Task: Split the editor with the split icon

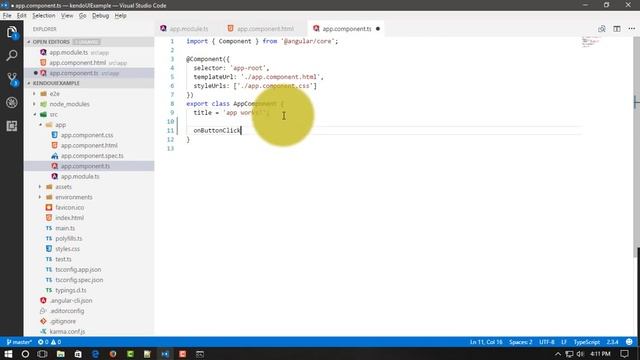Action: [x=617, y=29]
